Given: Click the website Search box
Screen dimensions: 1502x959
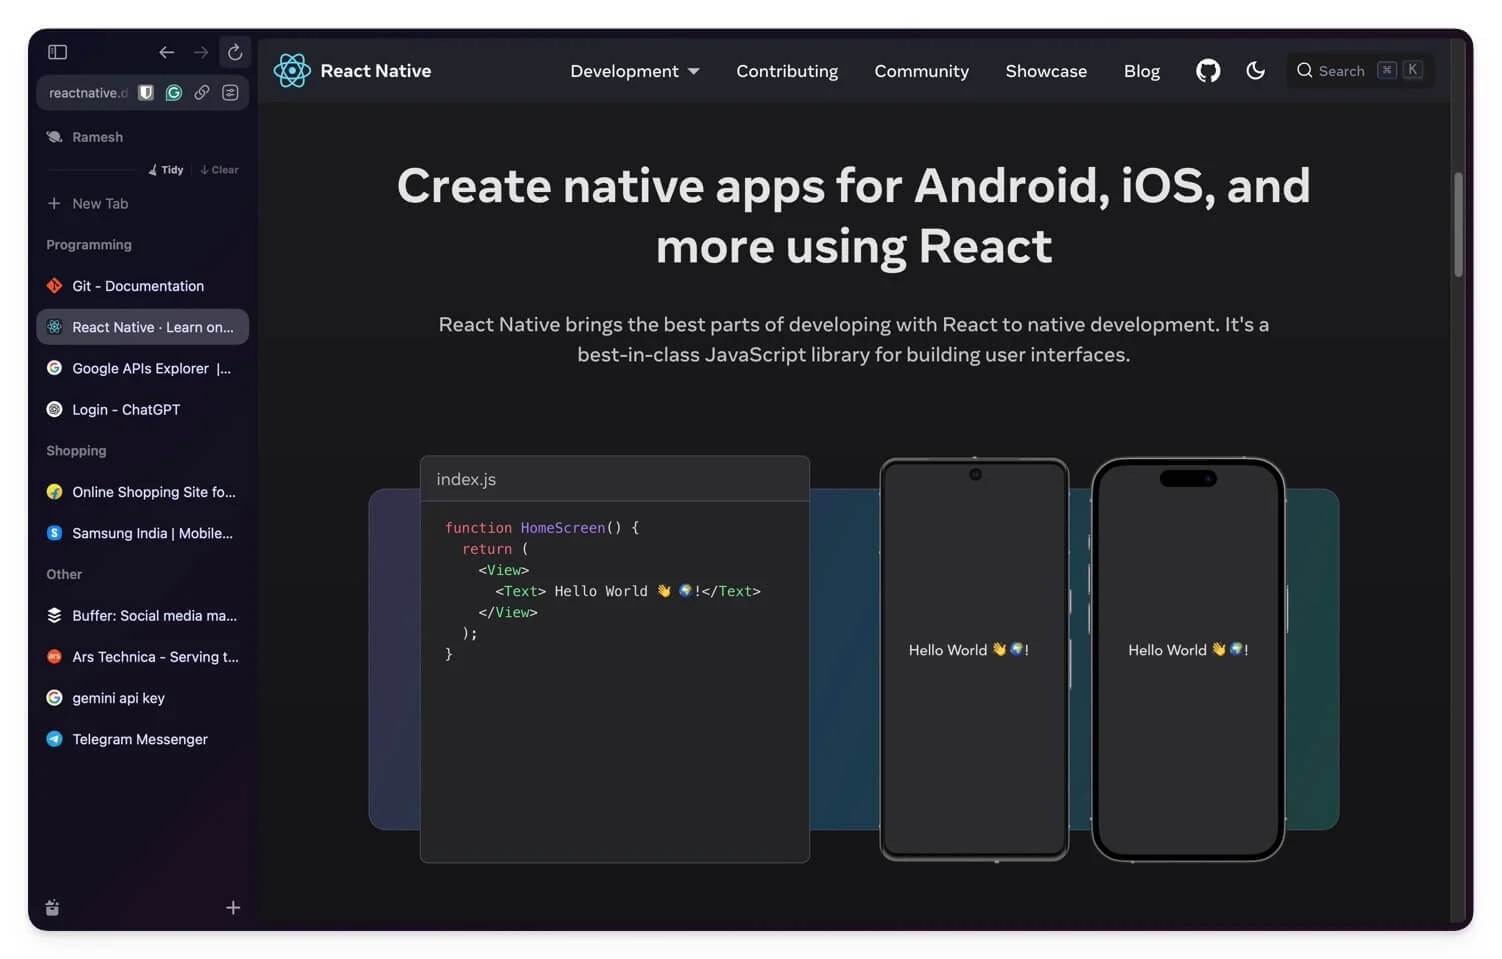Looking at the screenshot, I should (1360, 70).
